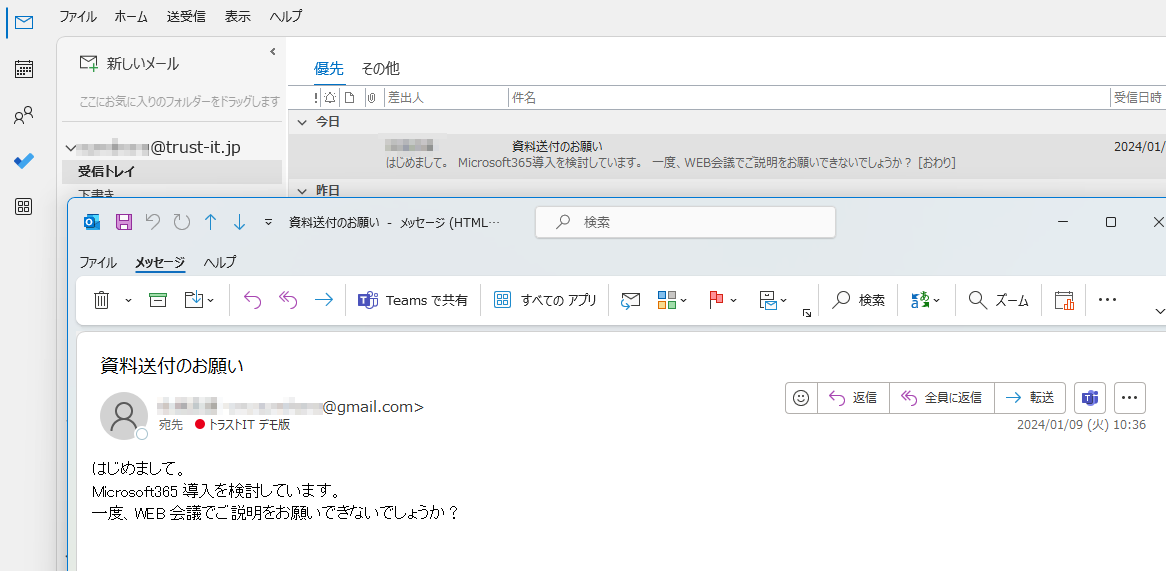The height and width of the screenshot is (571, 1166).
Task: Click the 検索 search box in title bar
Action: tap(685, 222)
